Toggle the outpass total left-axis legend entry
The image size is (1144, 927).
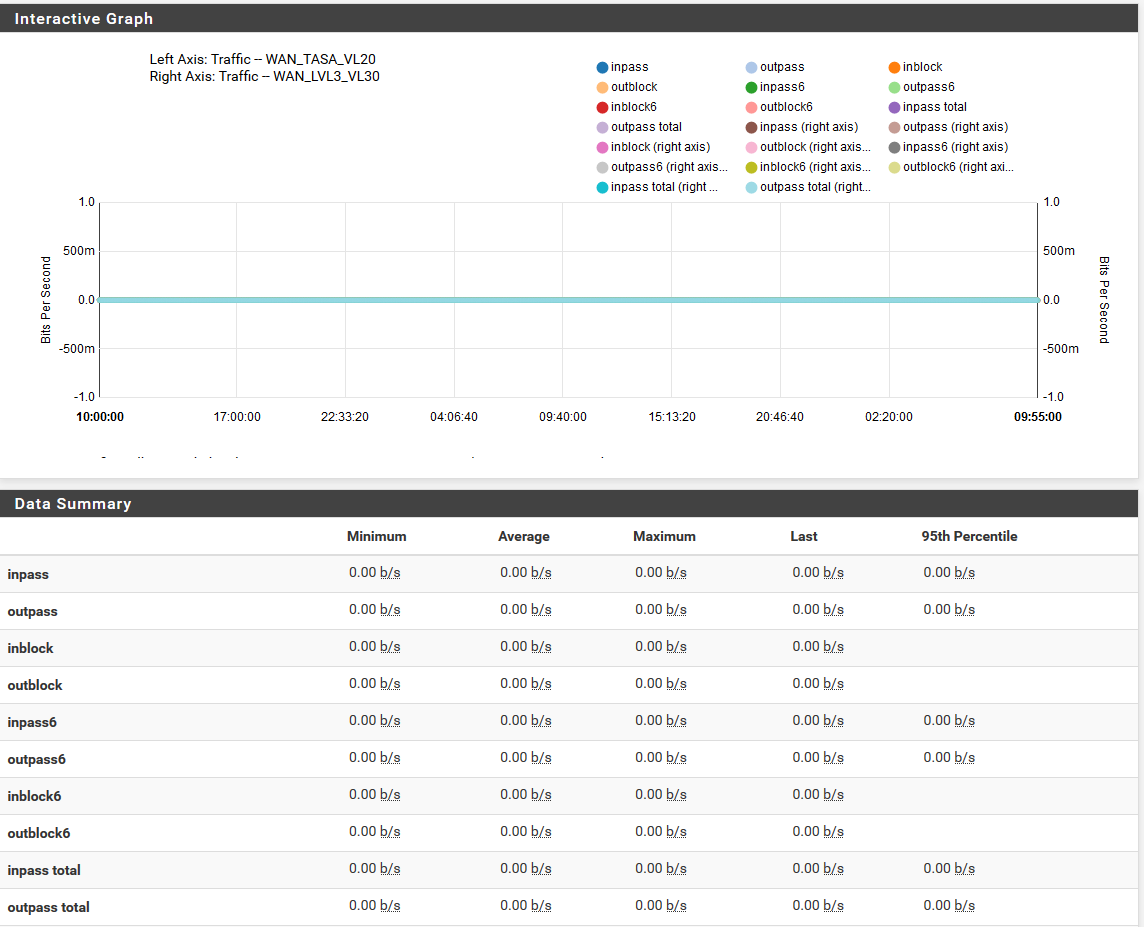(645, 127)
